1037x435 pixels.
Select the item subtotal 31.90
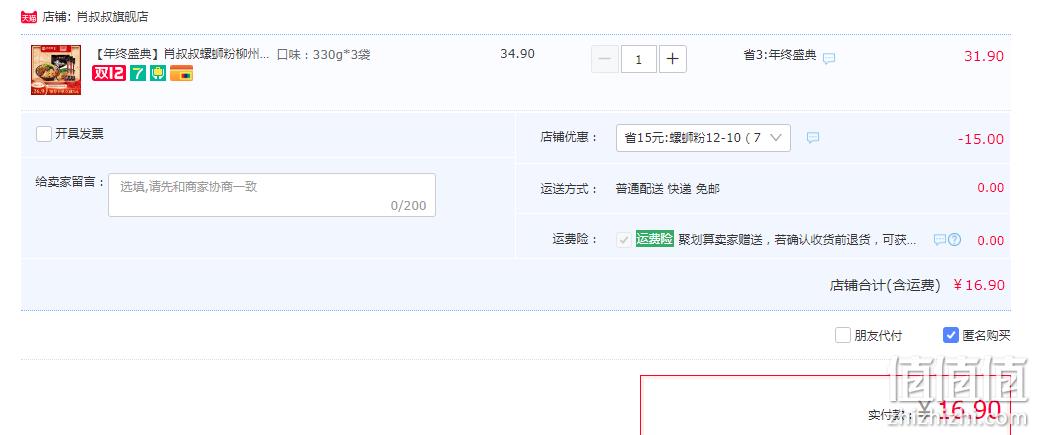pos(984,56)
